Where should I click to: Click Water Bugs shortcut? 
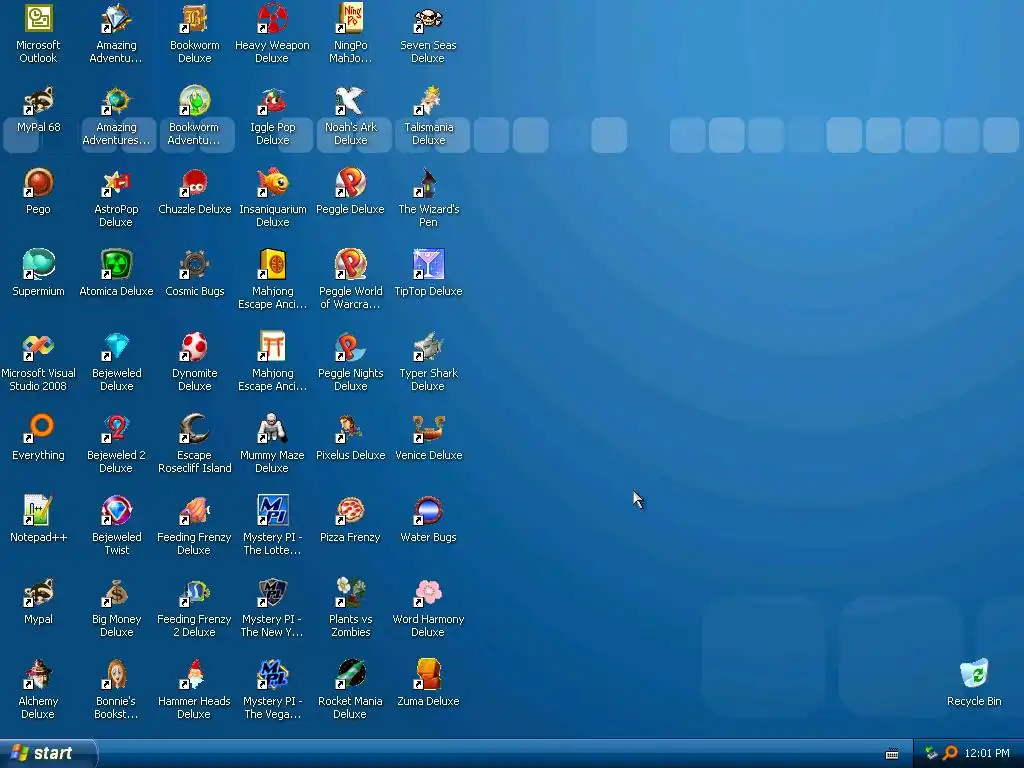click(428, 511)
